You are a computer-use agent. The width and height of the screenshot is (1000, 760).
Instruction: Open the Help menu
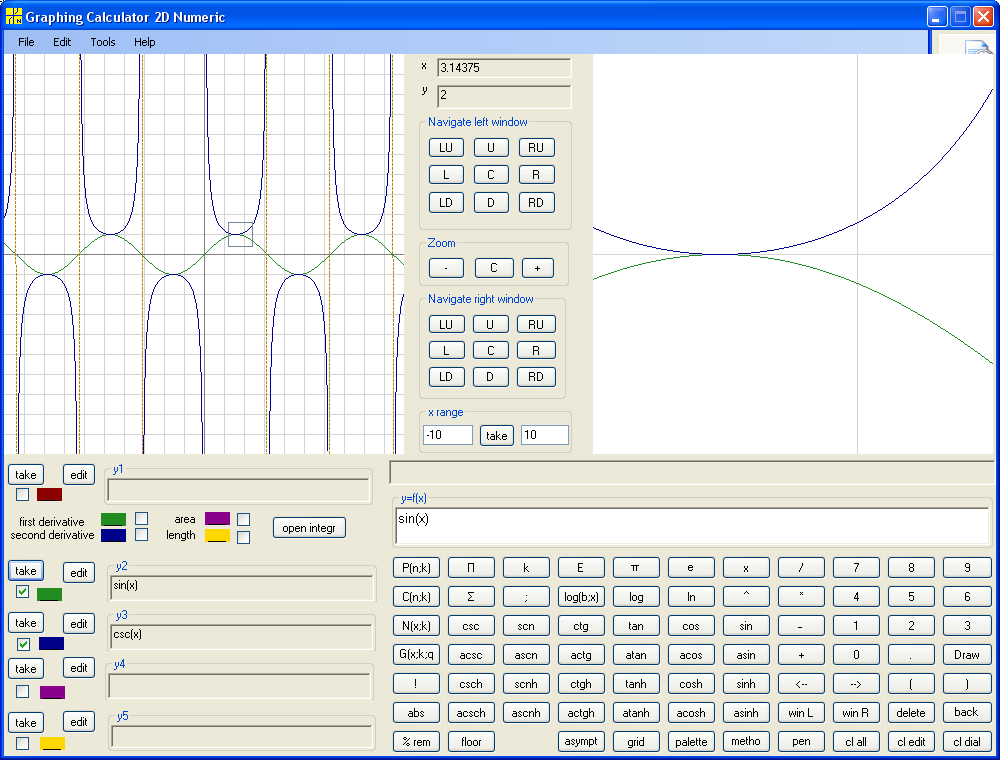click(145, 42)
